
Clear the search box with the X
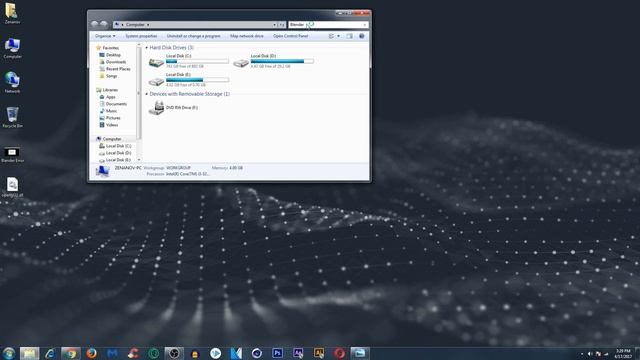click(x=364, y=25)
